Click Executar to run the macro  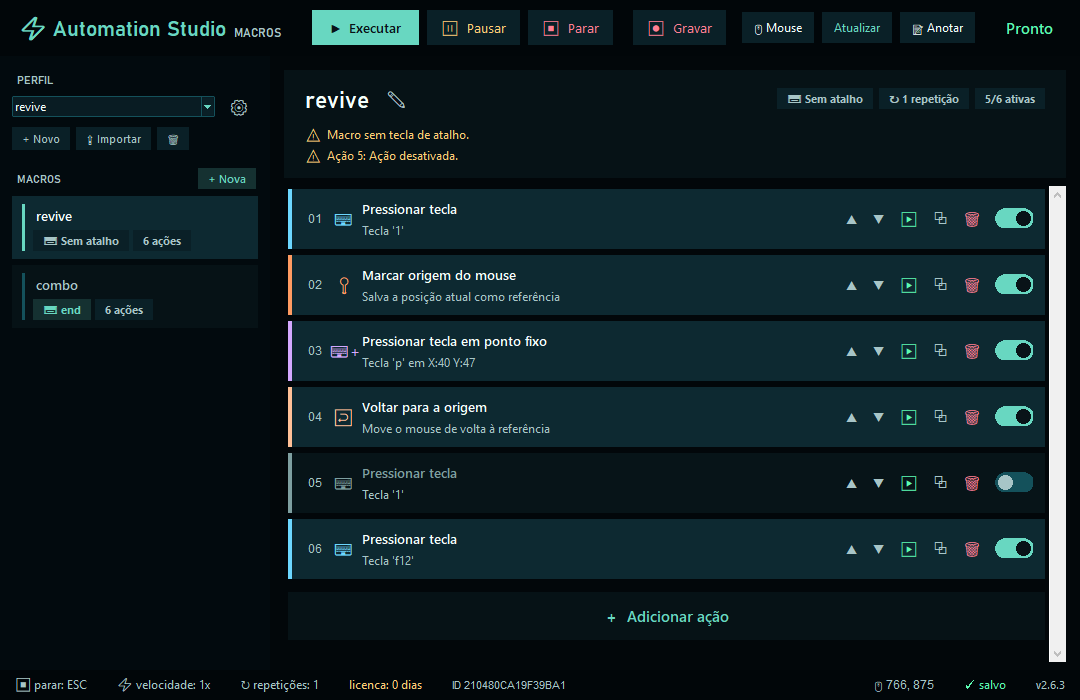pos(365,28)
